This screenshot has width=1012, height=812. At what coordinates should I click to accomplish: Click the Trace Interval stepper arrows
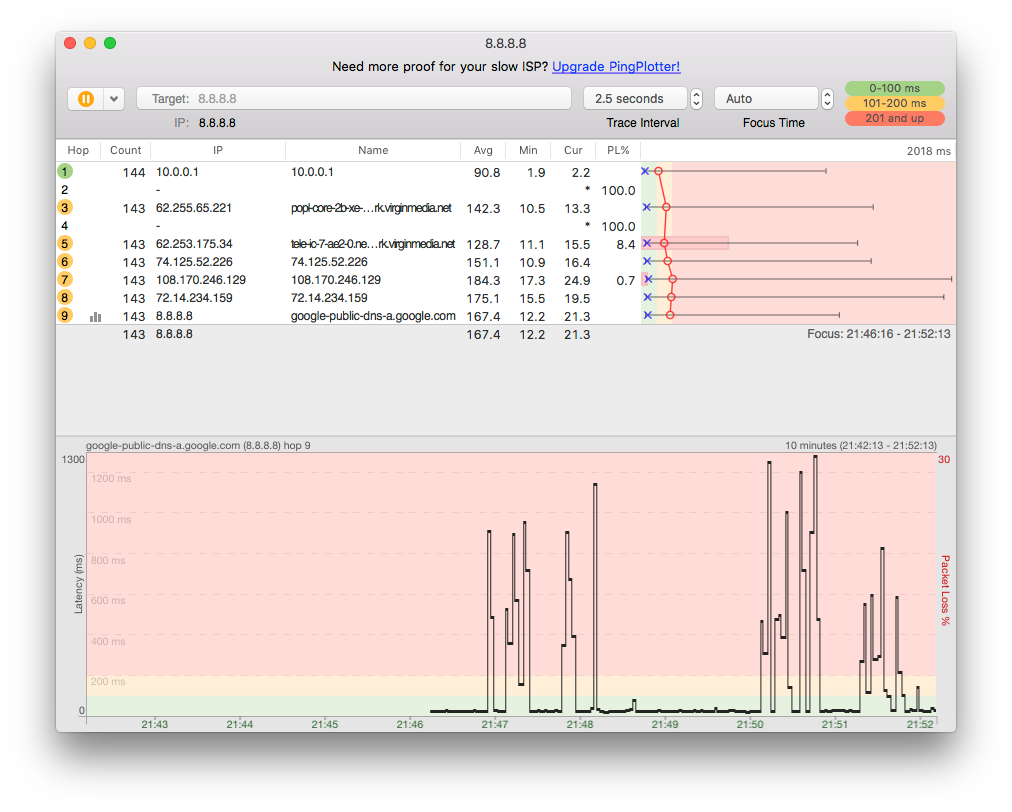click(x=696, y=99)
